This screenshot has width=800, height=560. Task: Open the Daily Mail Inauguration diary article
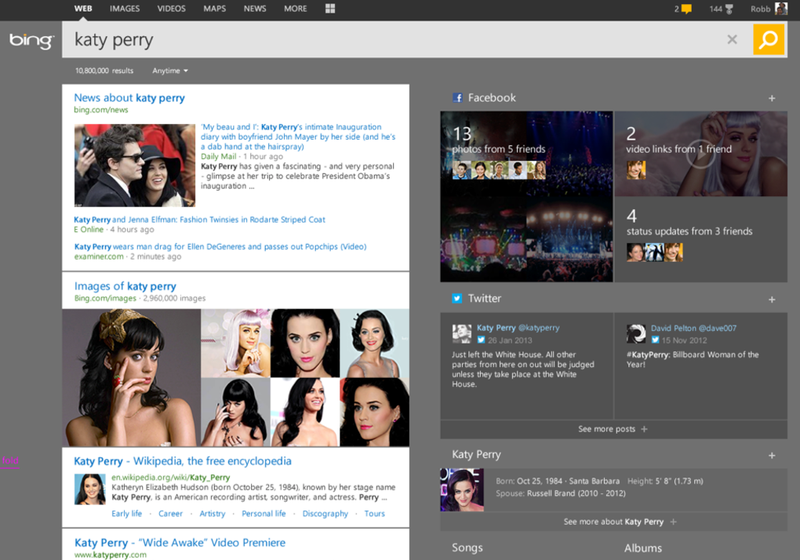(x=298, y=137)
